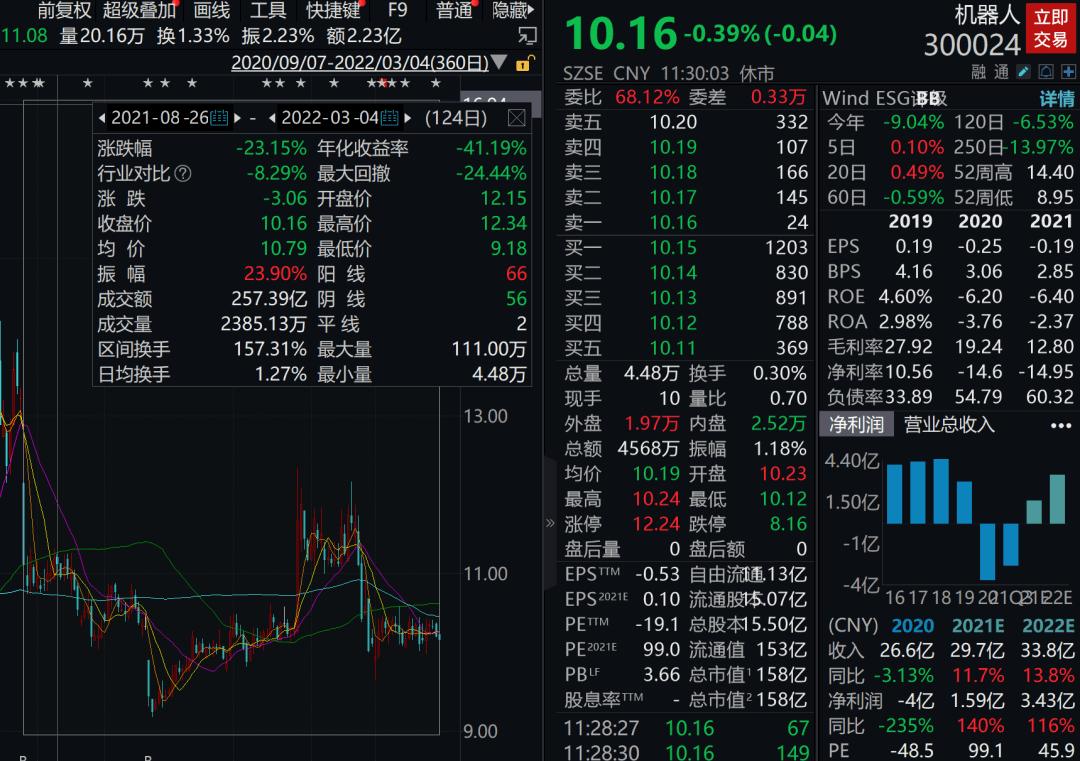
Task: Click the pencil edit icon near top right
Action: click(1023, 71)
